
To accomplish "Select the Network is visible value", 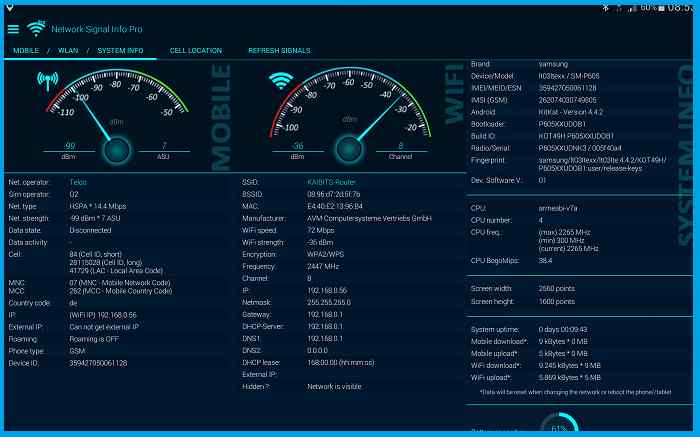I will (x=334, y=387).
